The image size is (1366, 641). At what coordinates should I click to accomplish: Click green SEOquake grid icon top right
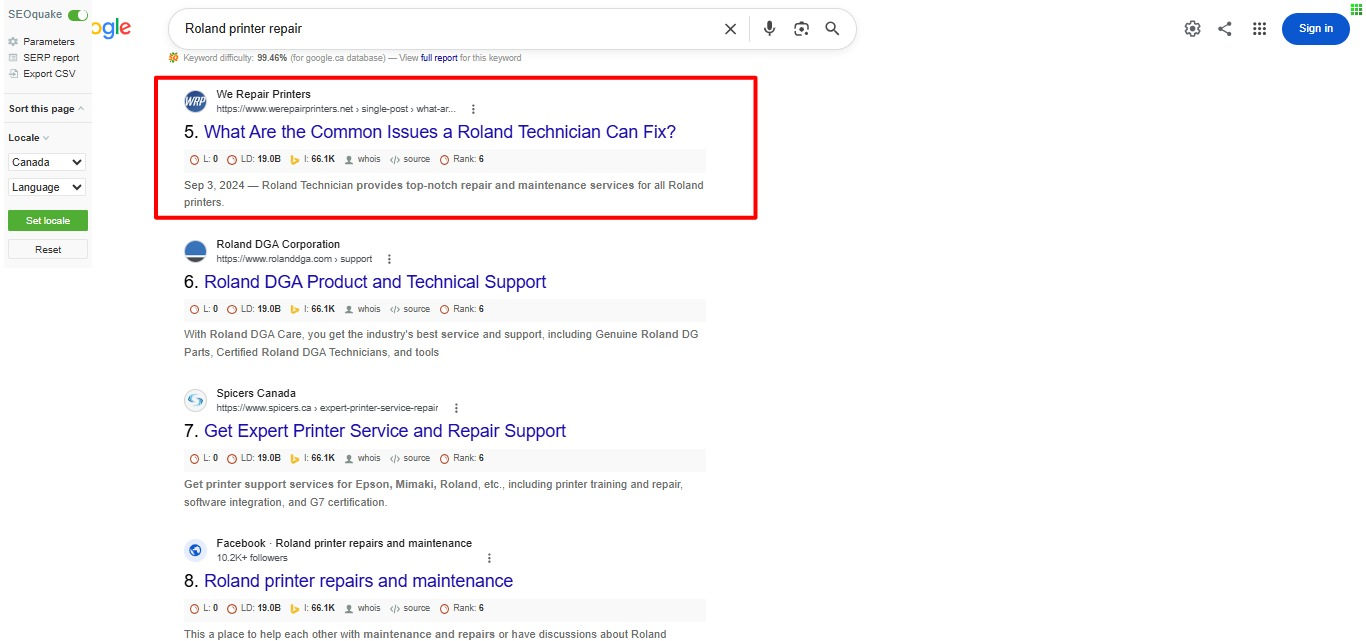point(1356,8)
